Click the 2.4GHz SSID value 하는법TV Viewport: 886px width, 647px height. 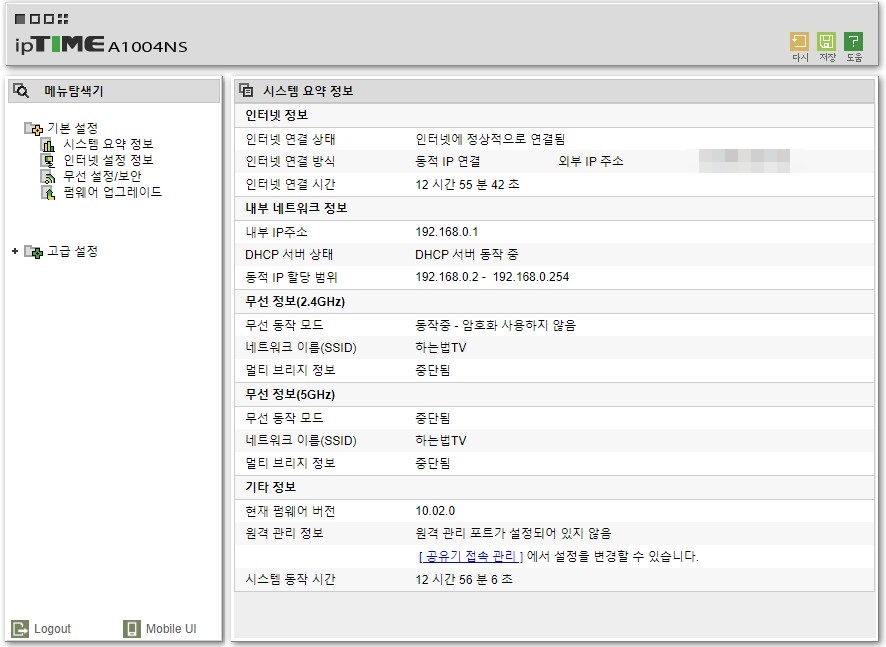[x=441, y=348]
